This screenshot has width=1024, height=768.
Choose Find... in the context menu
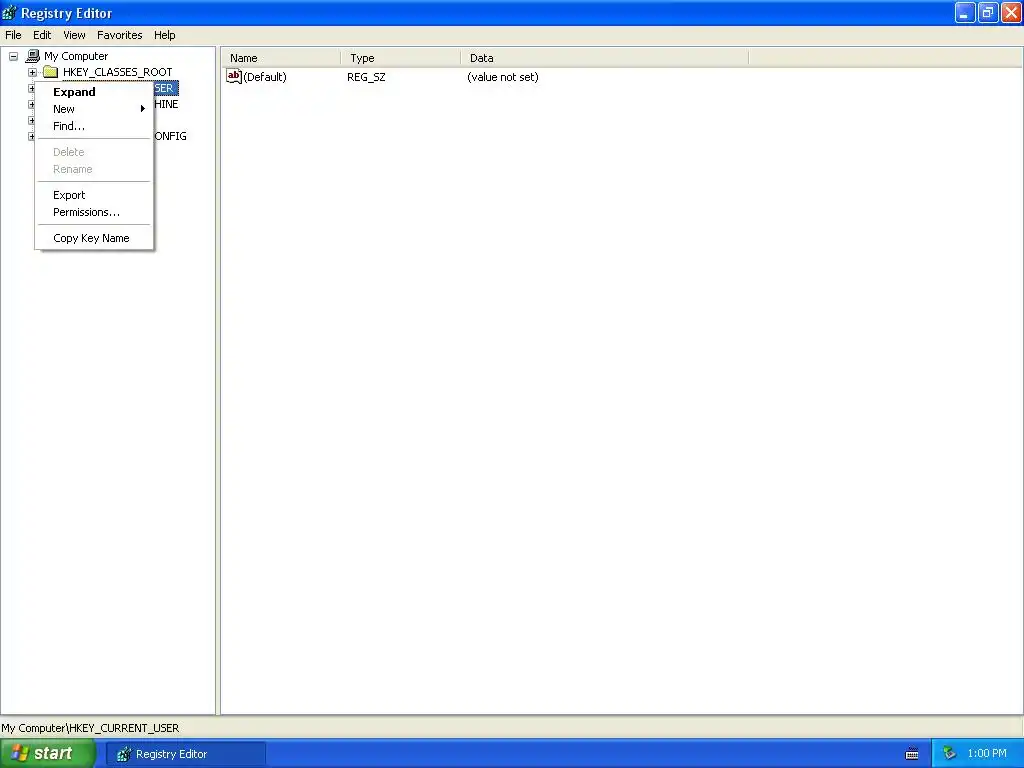point(94,126)
